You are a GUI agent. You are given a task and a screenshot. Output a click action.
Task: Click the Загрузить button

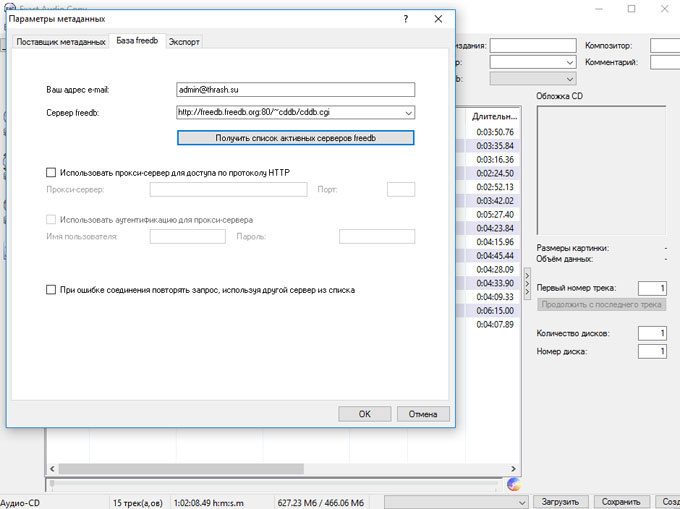point(559,501)
